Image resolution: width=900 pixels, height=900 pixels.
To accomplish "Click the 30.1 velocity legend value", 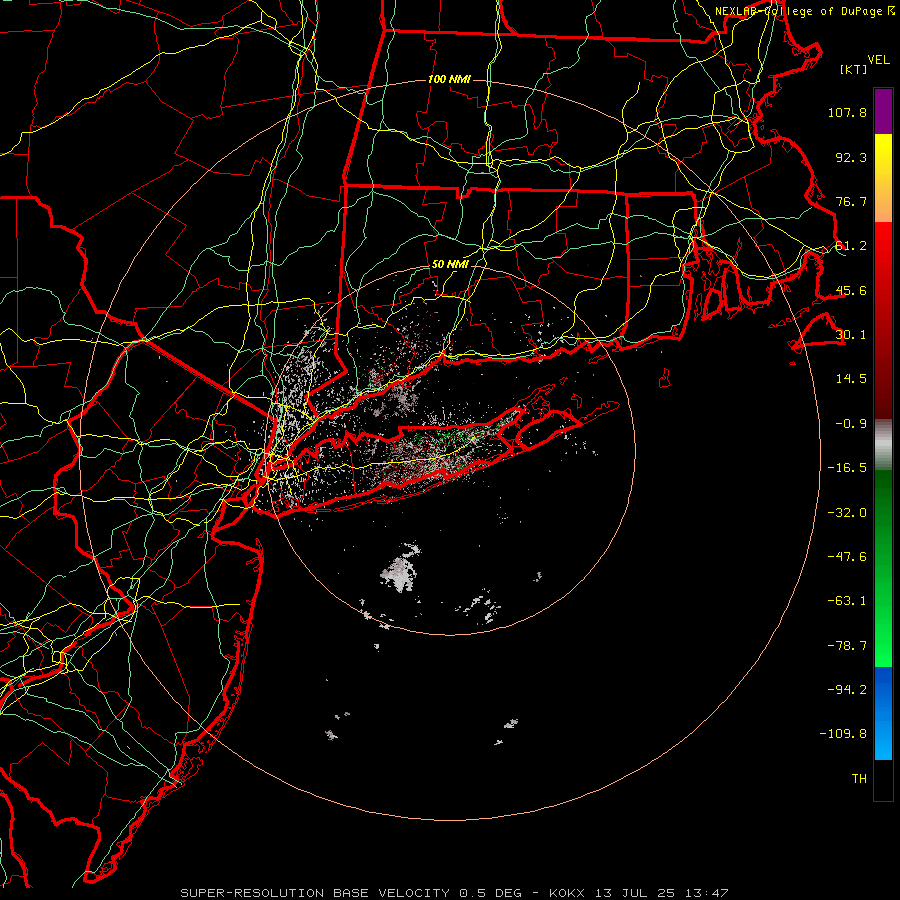I will (851, 335).
